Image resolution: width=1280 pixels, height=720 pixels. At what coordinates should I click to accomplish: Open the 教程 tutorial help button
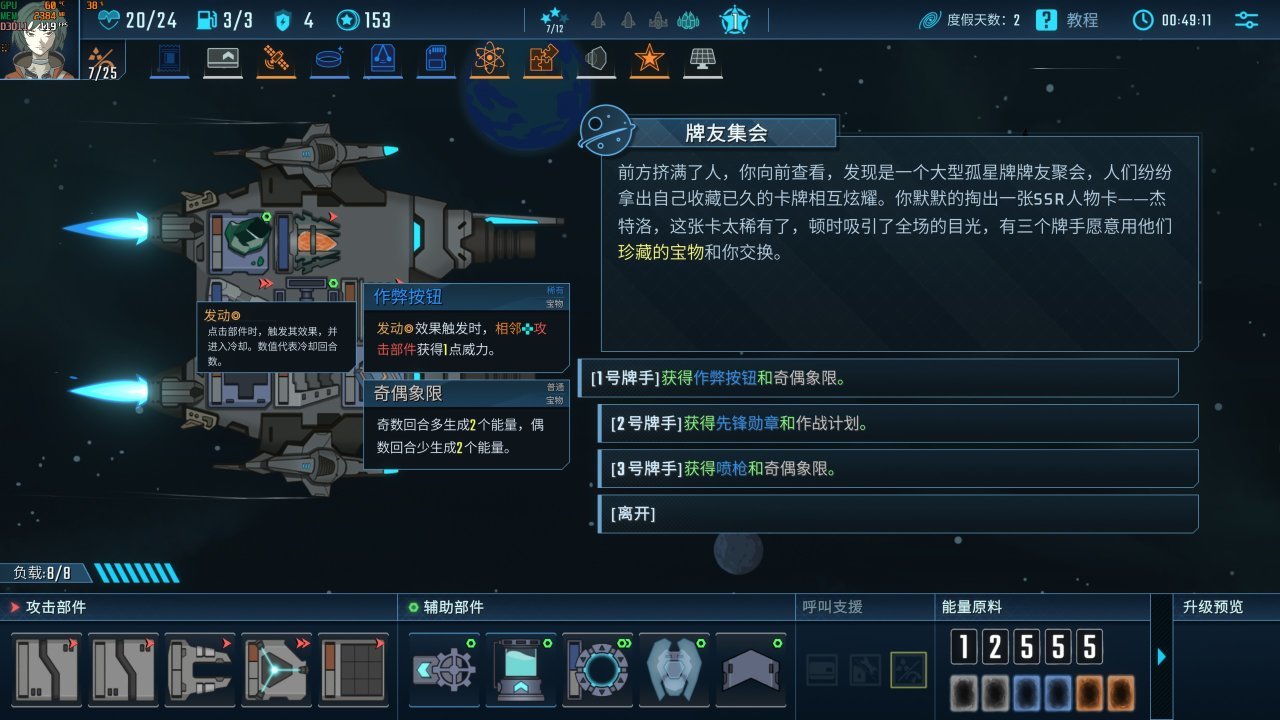click(1066, 20)
